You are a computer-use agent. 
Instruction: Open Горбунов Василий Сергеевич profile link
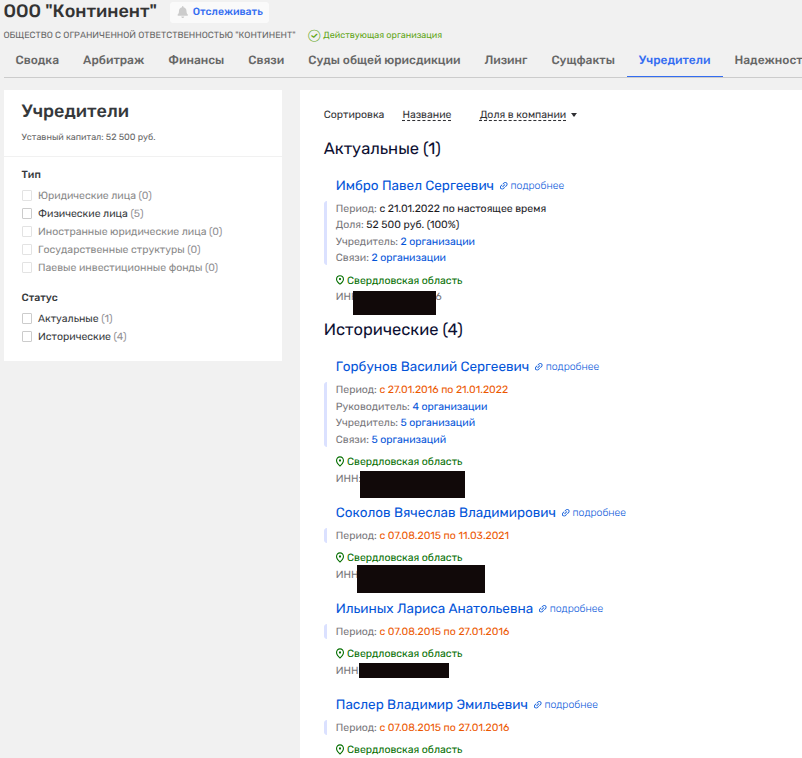[x=431, y=367]
